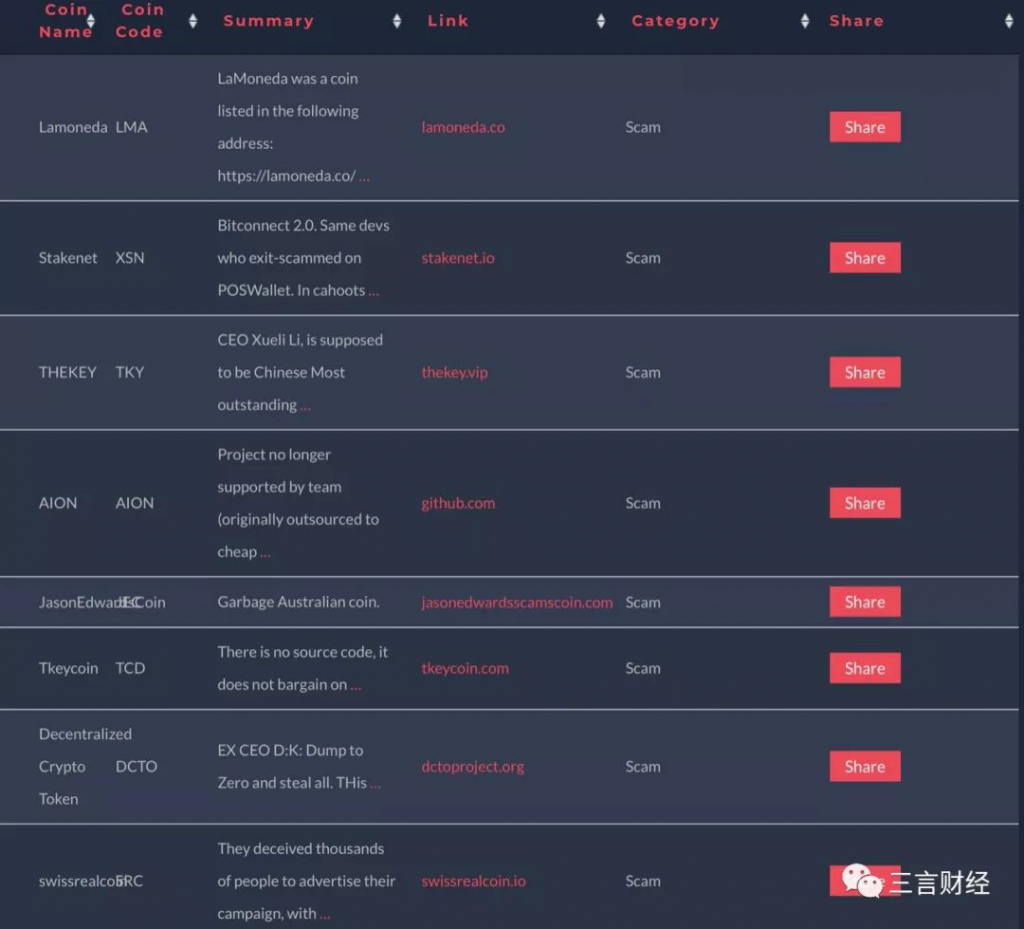Open the swissrealcoin.io link
1024x929 pixels.
pos(473,881)
